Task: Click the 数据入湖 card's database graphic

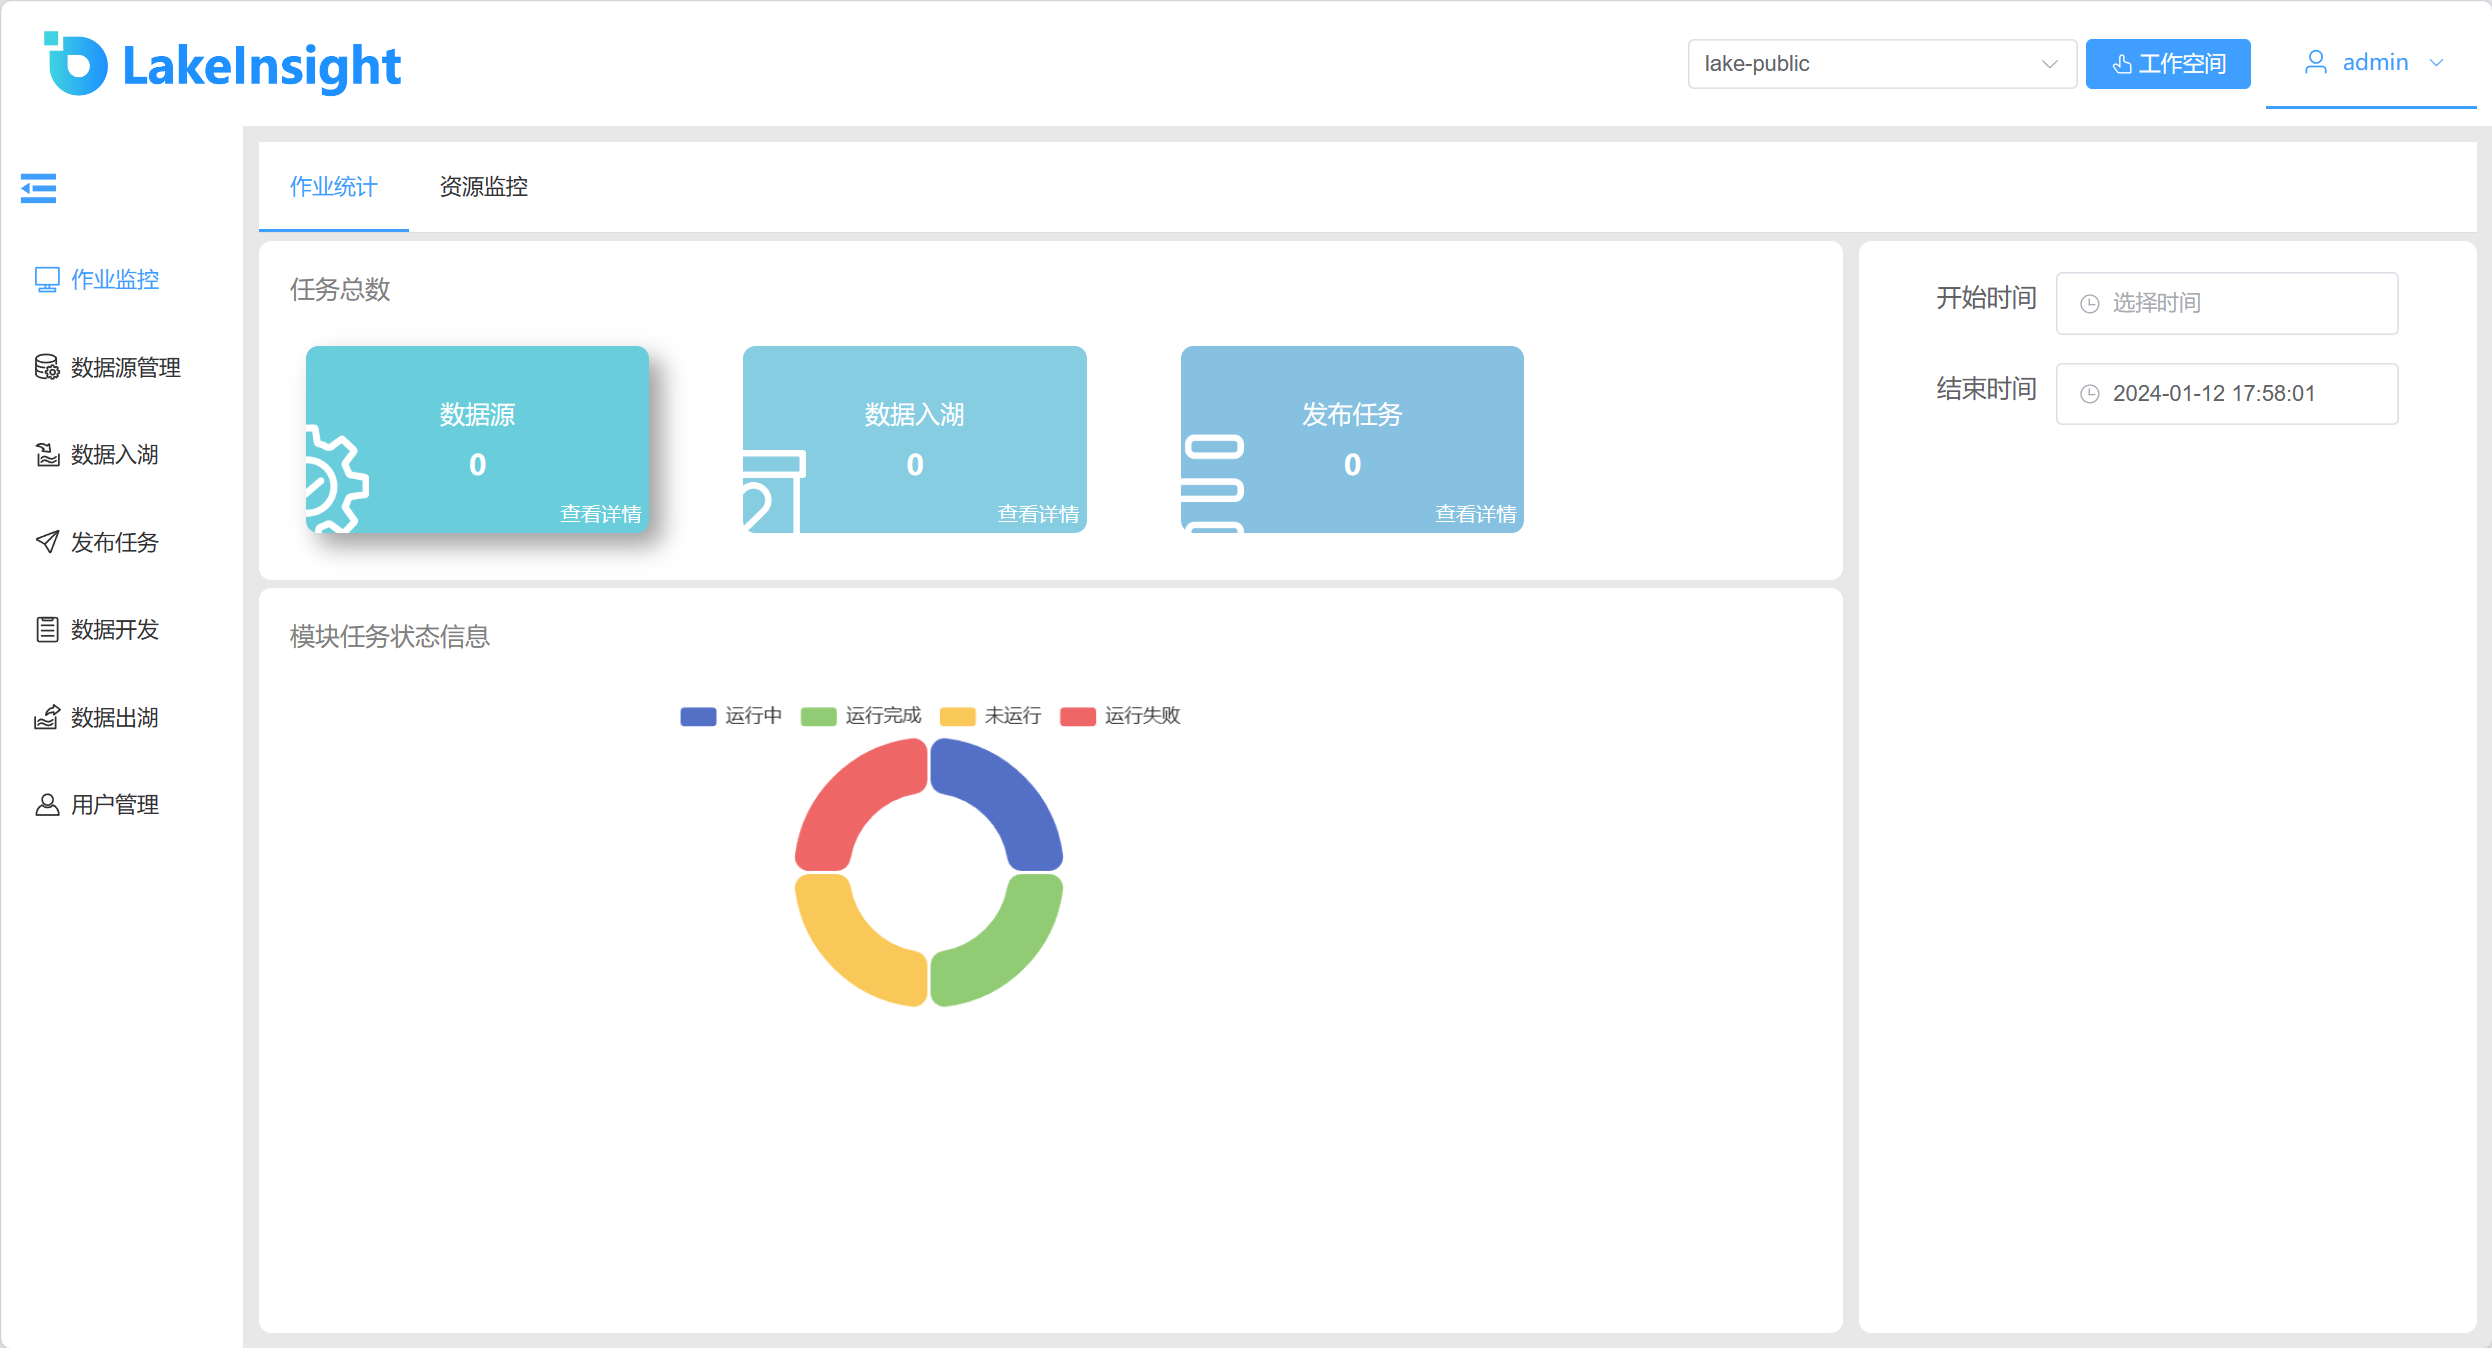Action: pos(774,491)
